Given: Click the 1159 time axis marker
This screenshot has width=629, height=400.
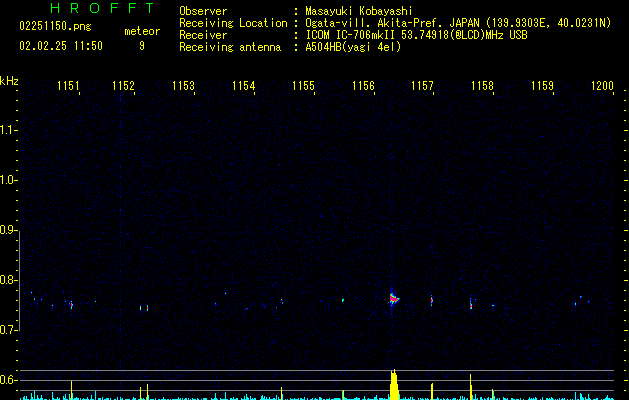Looking at the screenshot, I should (542, 86).
